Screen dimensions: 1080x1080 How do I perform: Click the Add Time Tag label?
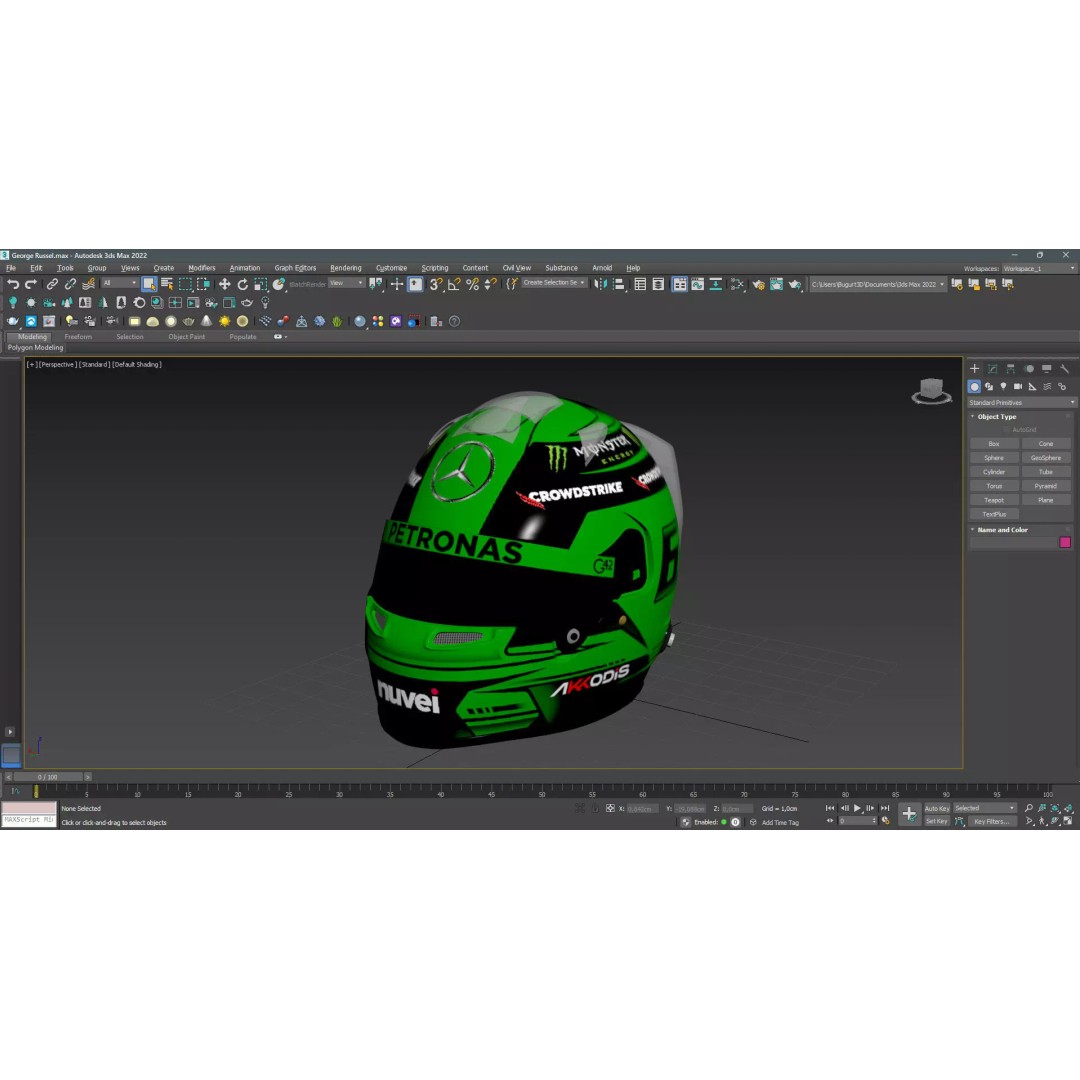pyautogui.click(x=780, y=822)
